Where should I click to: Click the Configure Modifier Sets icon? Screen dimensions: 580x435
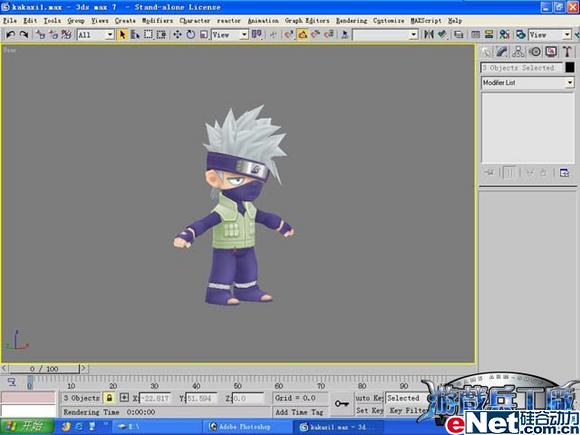coord(564,173)
